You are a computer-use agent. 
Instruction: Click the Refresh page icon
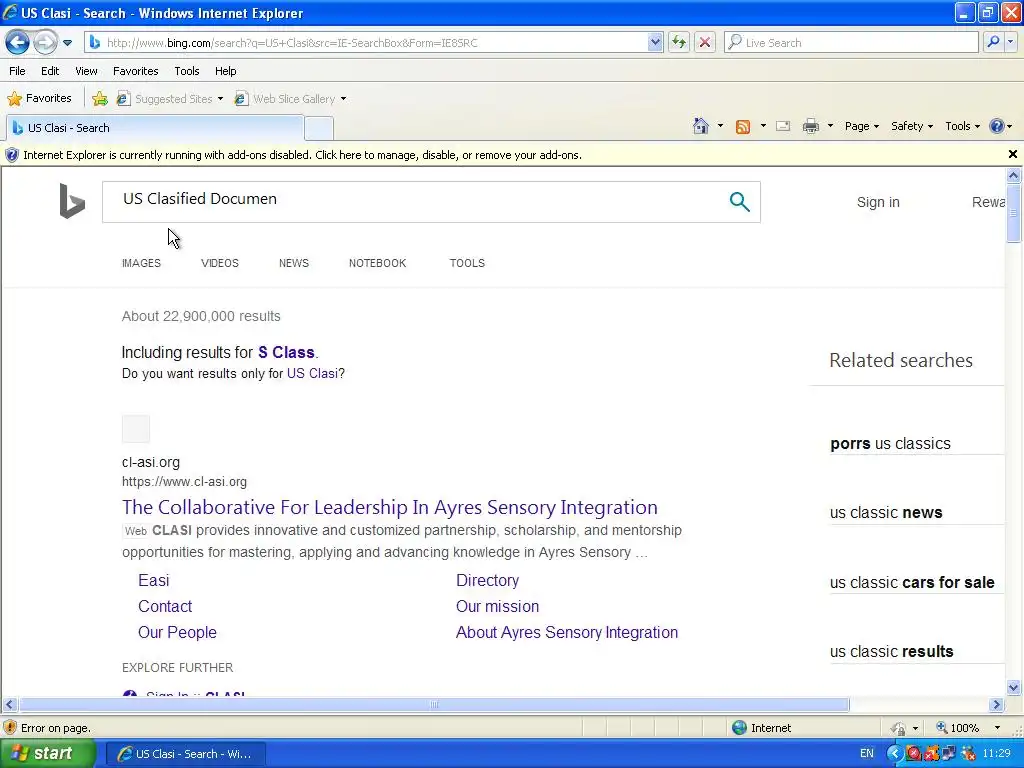point(679,42)
